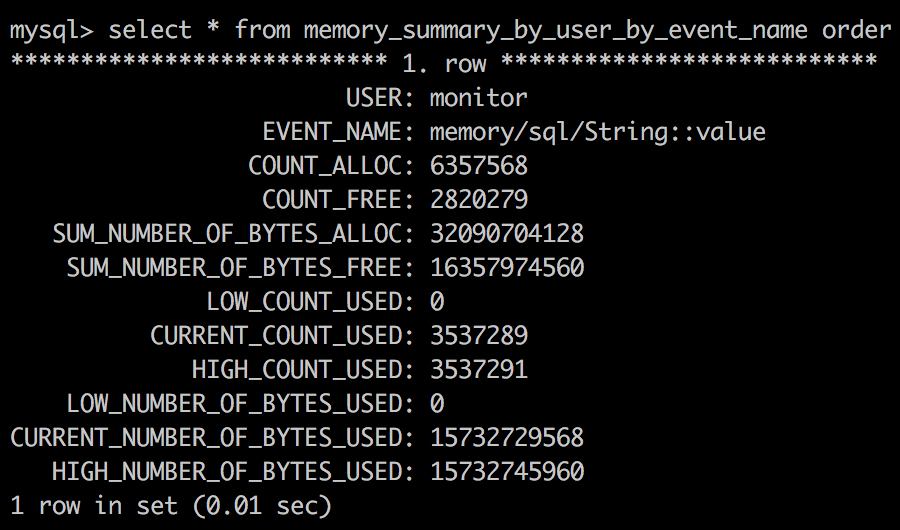
Task: Click the word "order" in the query
Action: point(856,30)
